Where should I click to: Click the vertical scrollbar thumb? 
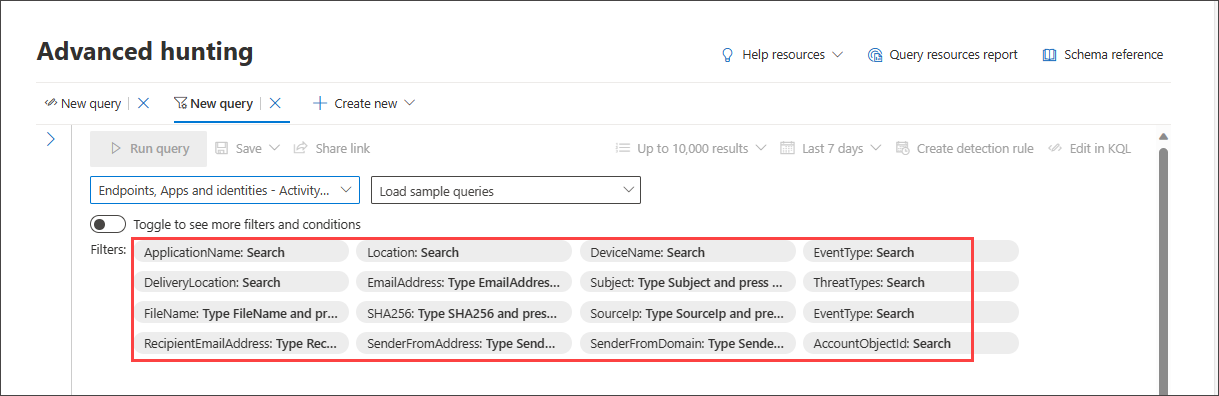point(1163,270)
